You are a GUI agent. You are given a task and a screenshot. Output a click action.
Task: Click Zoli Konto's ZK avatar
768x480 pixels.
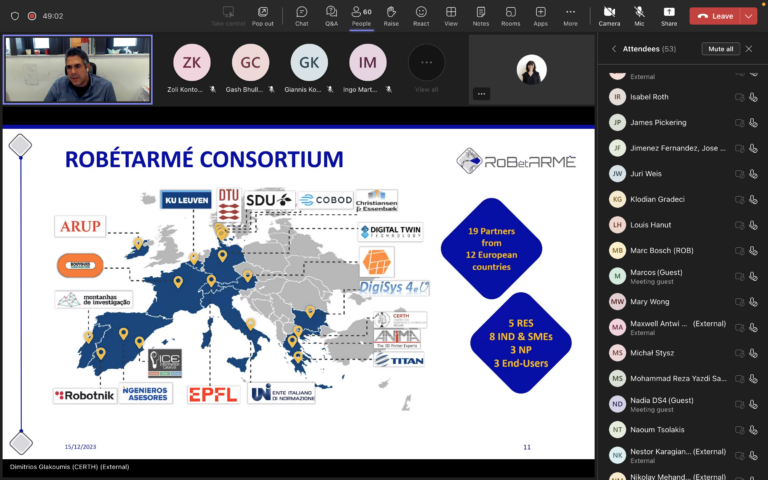[x=192, y=62]
